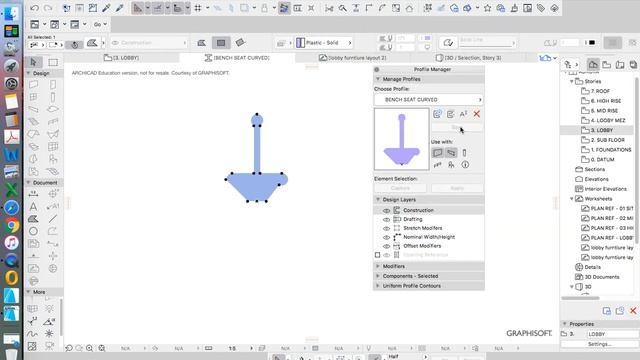Click the edit profile icon in Profile Manager

tap(450, 114)
